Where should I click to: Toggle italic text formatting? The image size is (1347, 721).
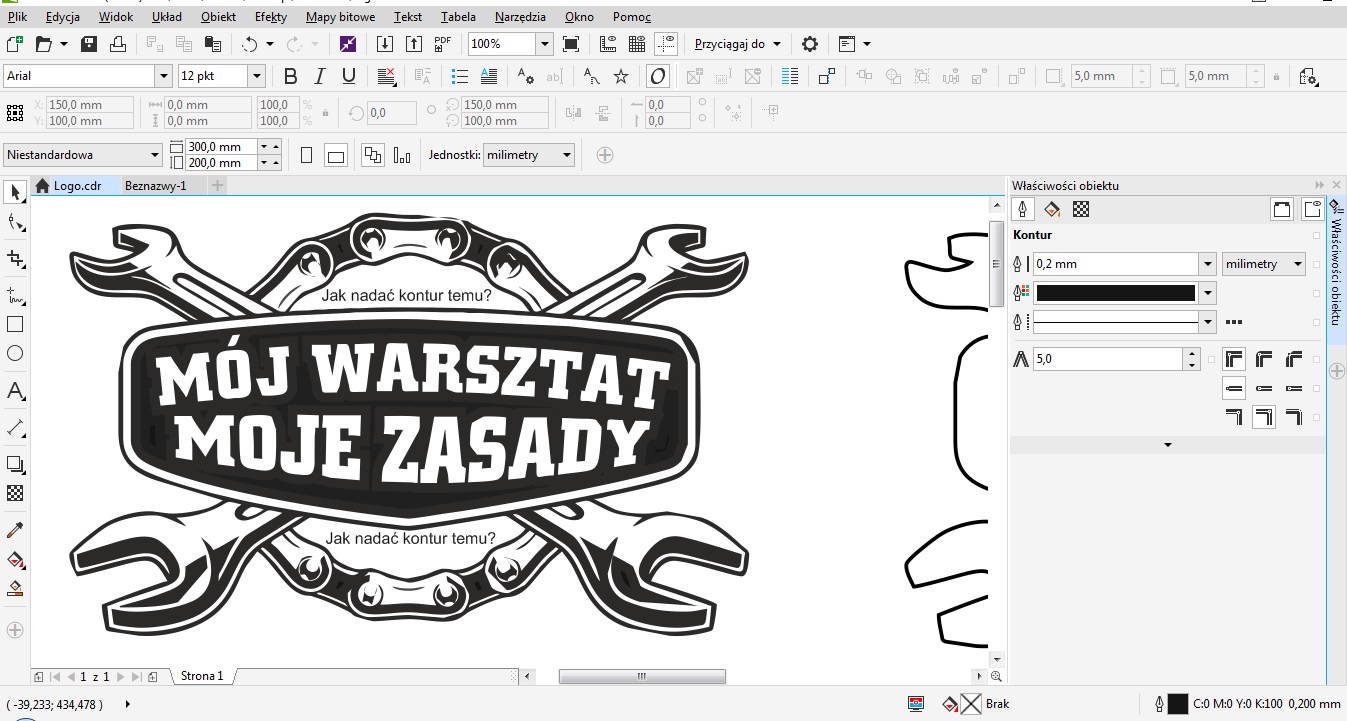point(320,76)
